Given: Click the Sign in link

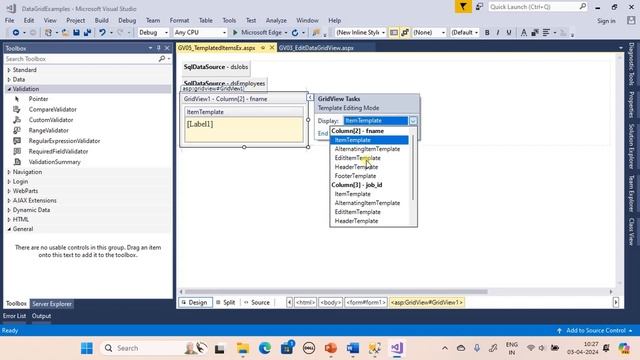Looking at the screenshot, I should tap(607, 21).
